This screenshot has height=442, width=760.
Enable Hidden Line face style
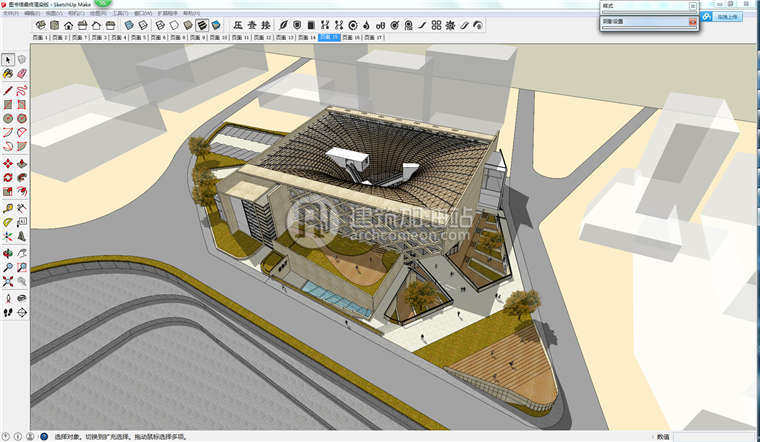point(174,25)
